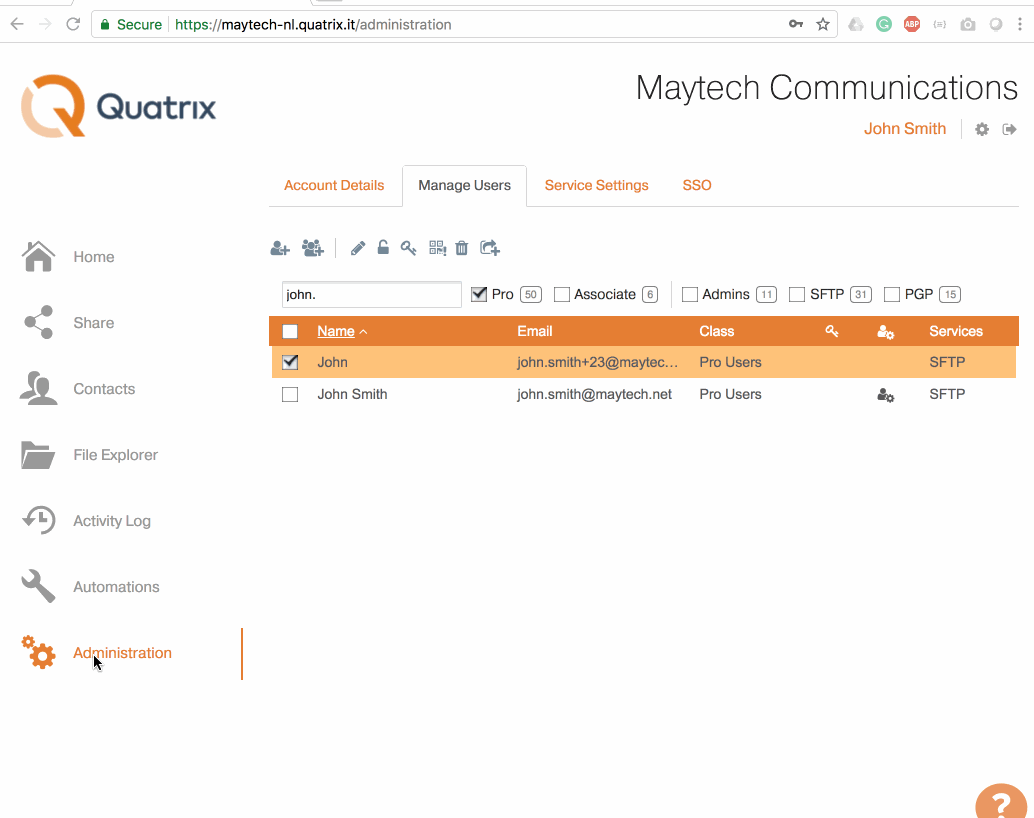Click the John Smith profile link
1034x818 pixels.
(905, 129)
